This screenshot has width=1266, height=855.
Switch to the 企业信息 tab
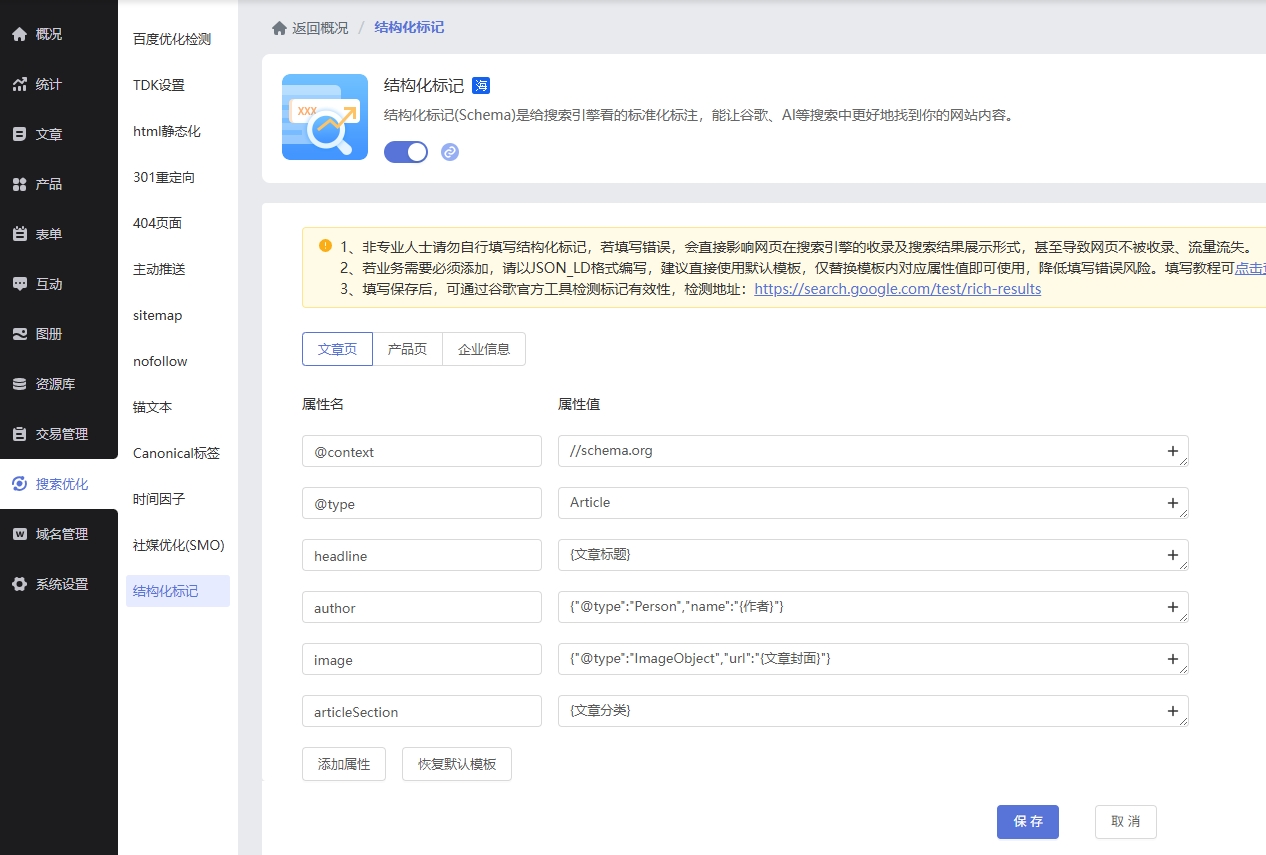click(x=484, y=349)
